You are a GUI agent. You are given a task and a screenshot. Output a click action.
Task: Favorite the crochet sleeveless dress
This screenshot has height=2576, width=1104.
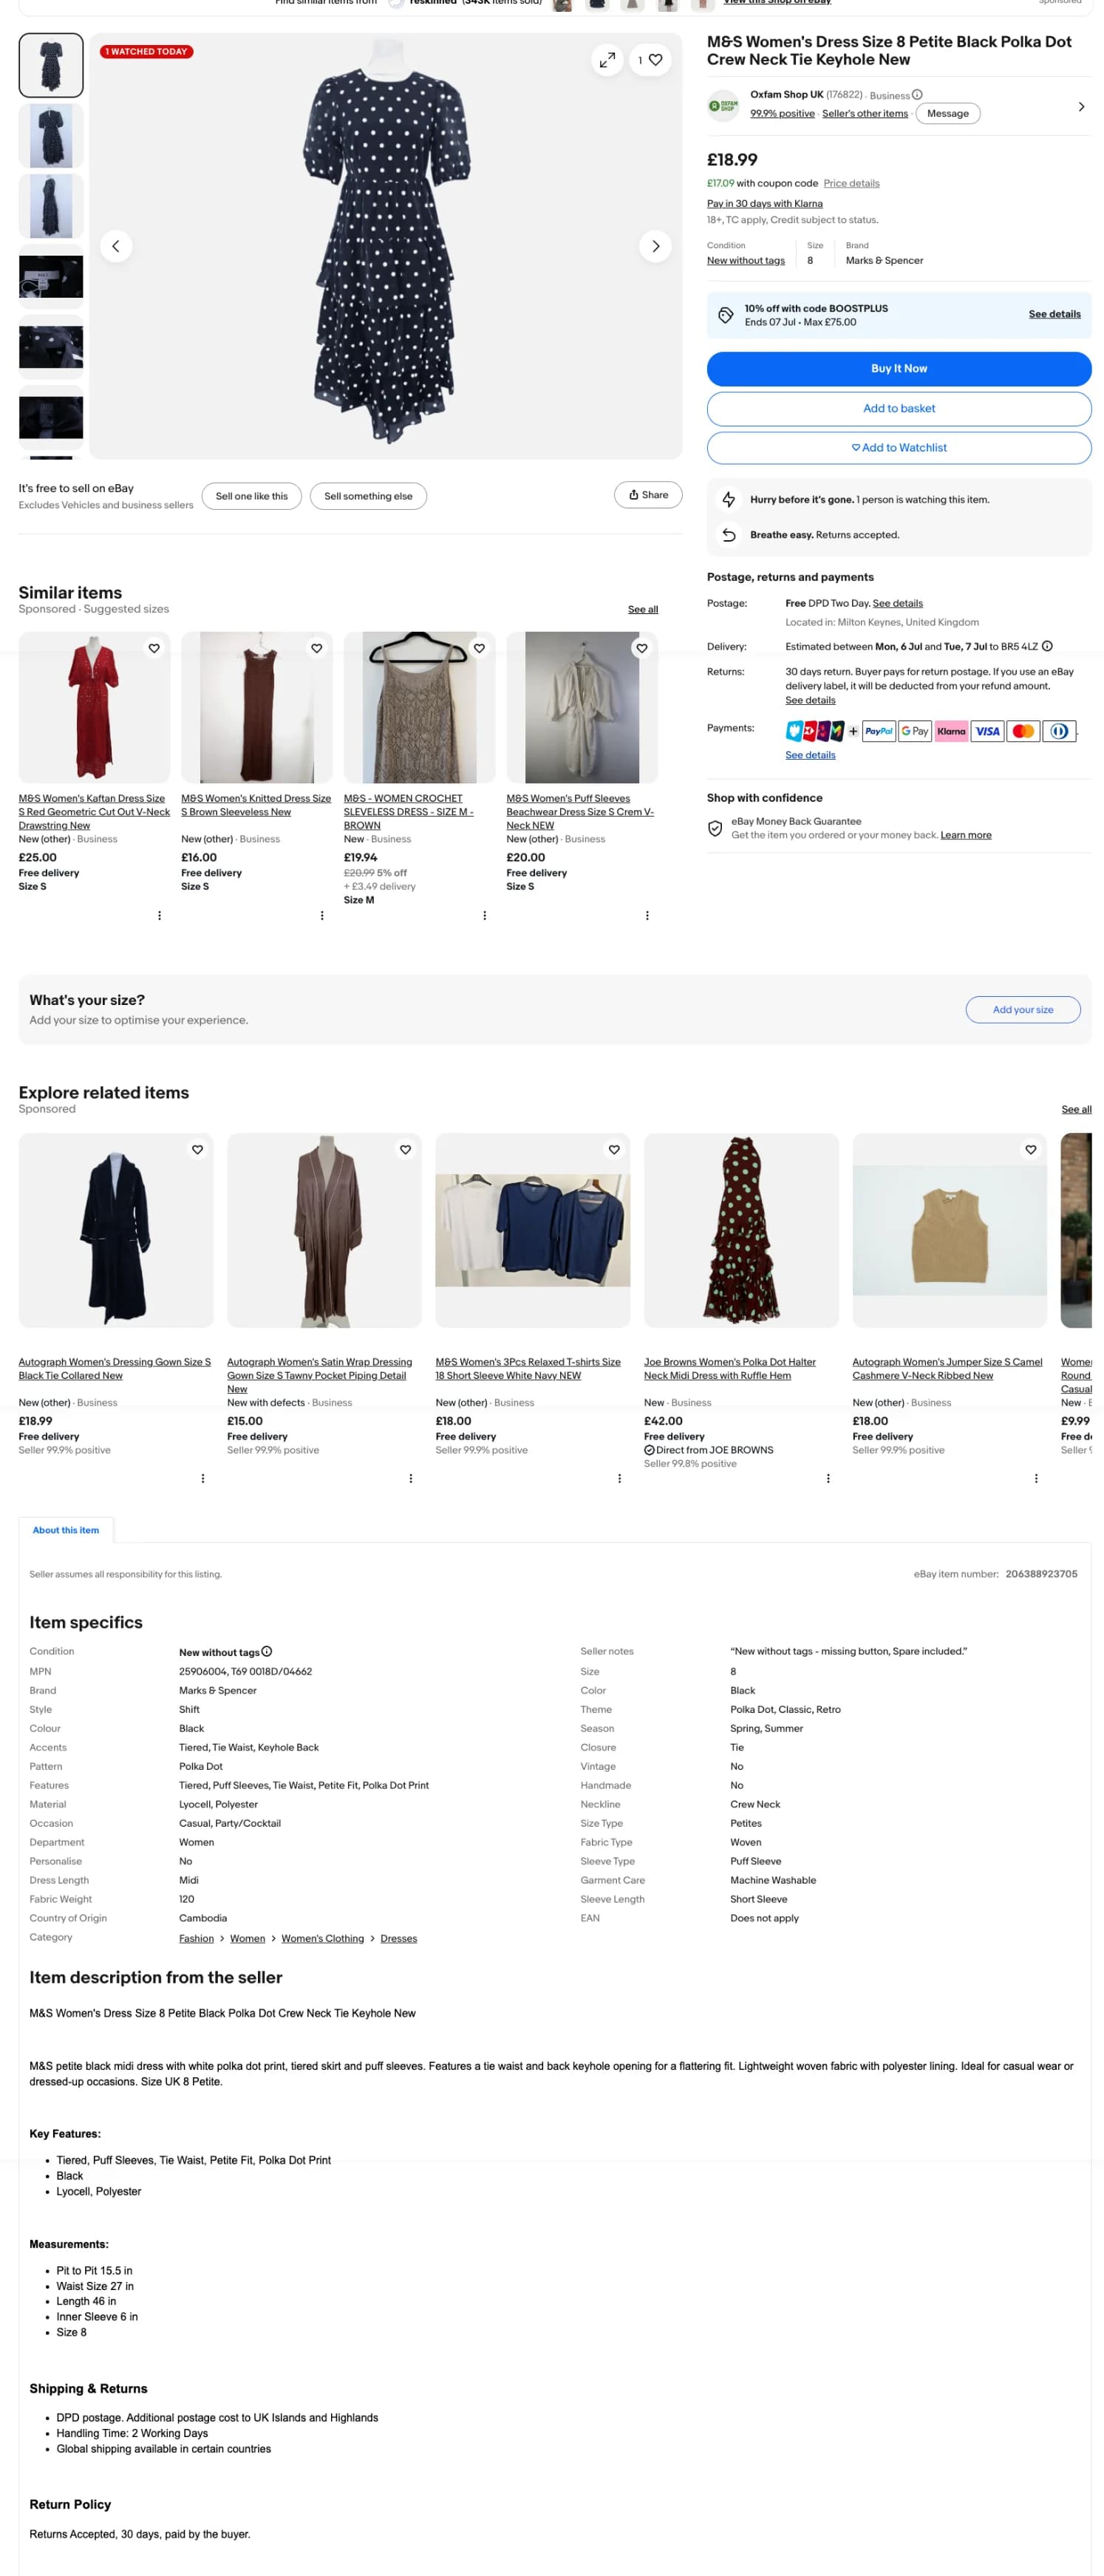click(479, 648)
